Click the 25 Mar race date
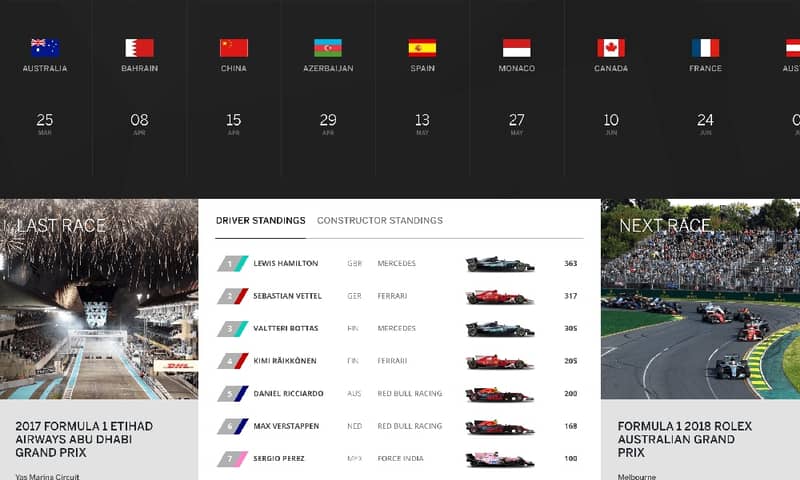This screenshot has width=800, height=480. [45, 123]
